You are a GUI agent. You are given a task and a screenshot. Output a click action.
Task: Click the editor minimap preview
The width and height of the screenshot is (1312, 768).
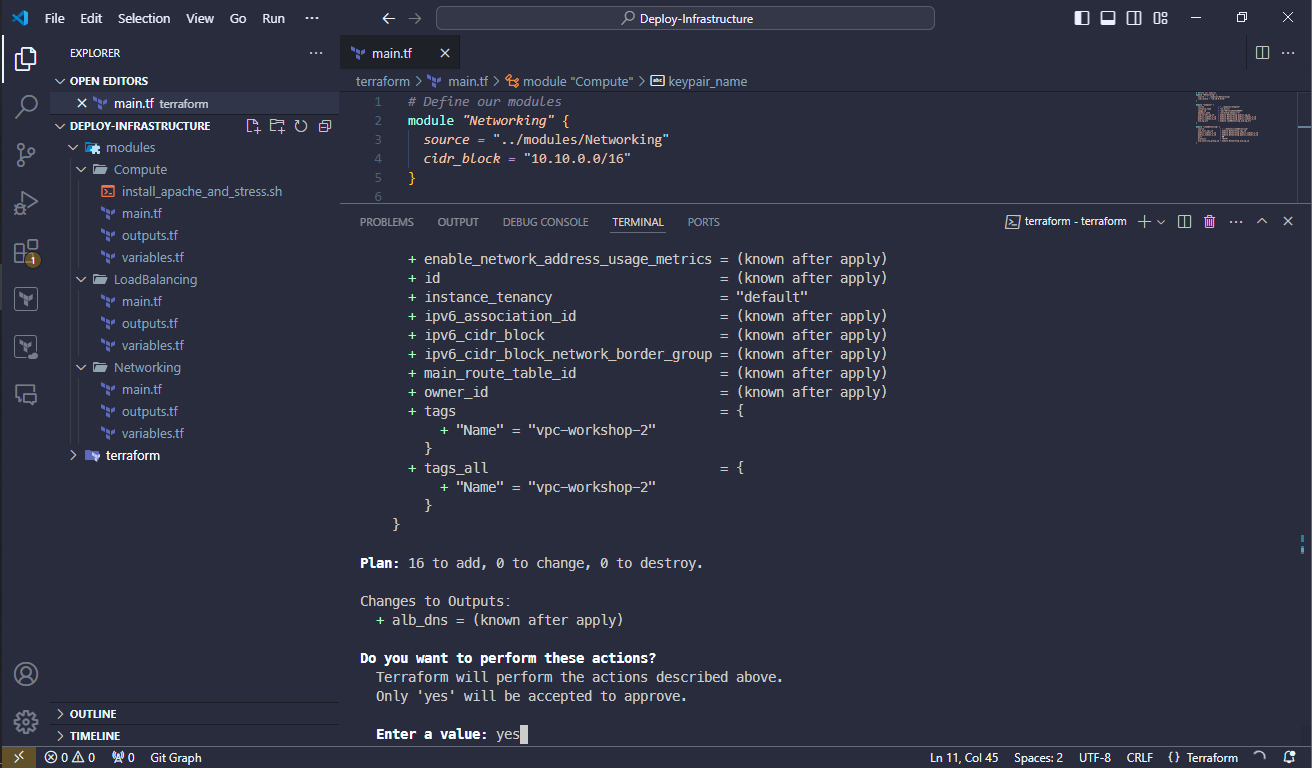click(x=1227, y=118)
